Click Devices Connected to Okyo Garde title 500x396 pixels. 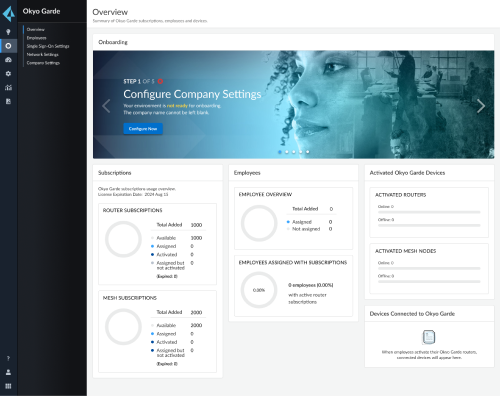tap(412, 314)
